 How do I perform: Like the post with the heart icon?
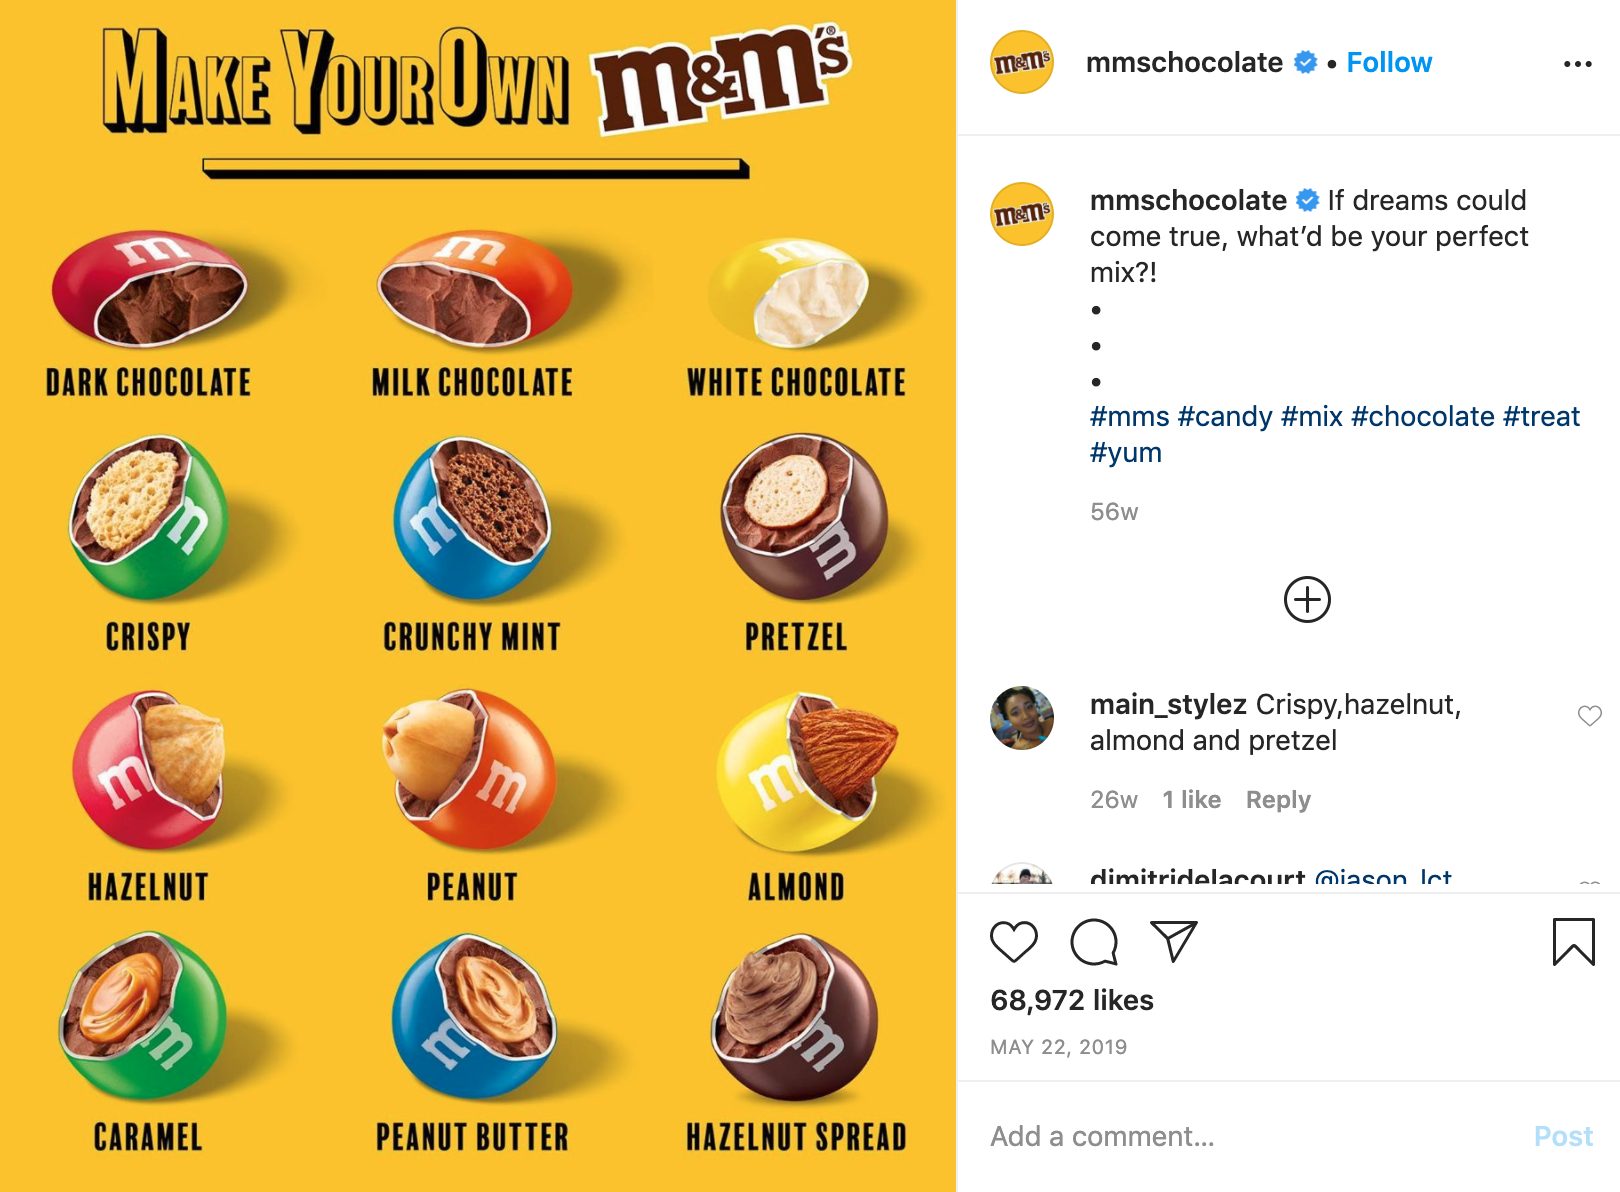pyautogui.click(x=1013, y=942)
